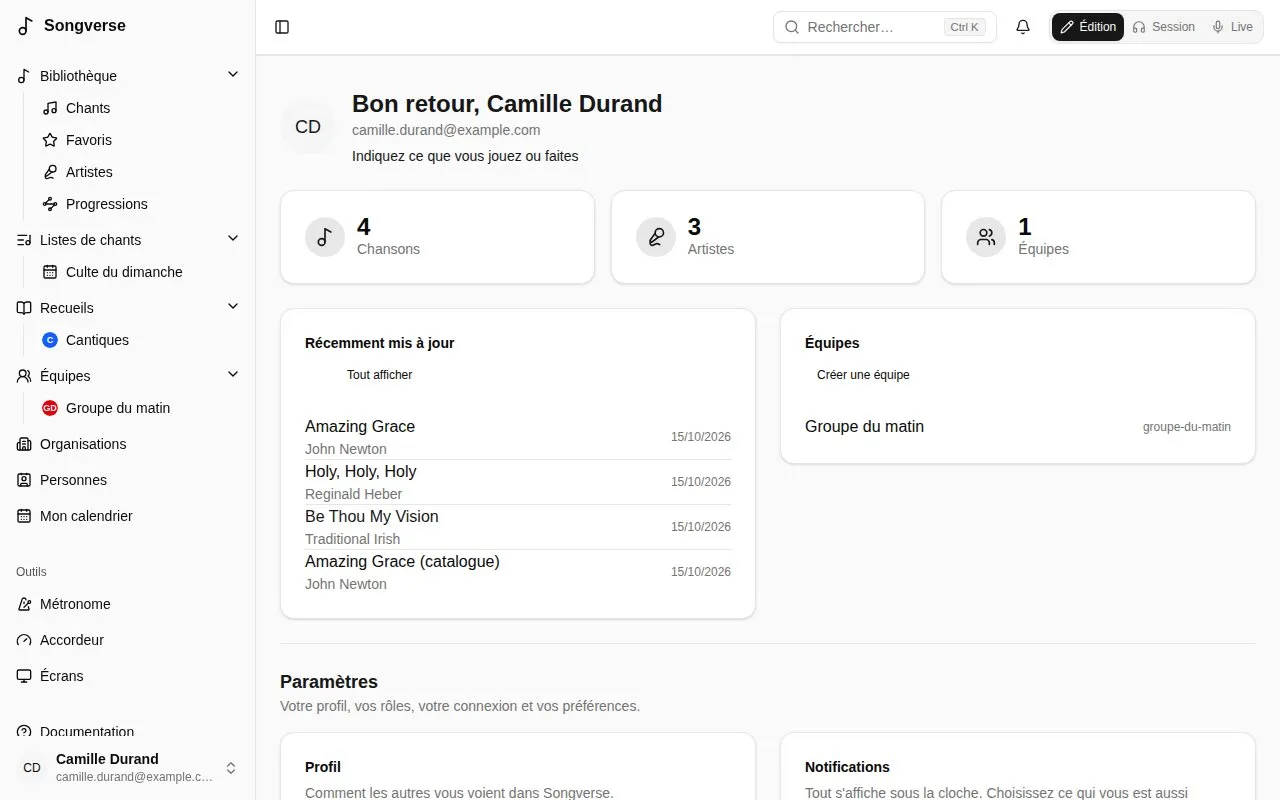Launch the Accordeur tuner tool
Viewport: 1280px width, 800px height.
click(x=128, y=640)
